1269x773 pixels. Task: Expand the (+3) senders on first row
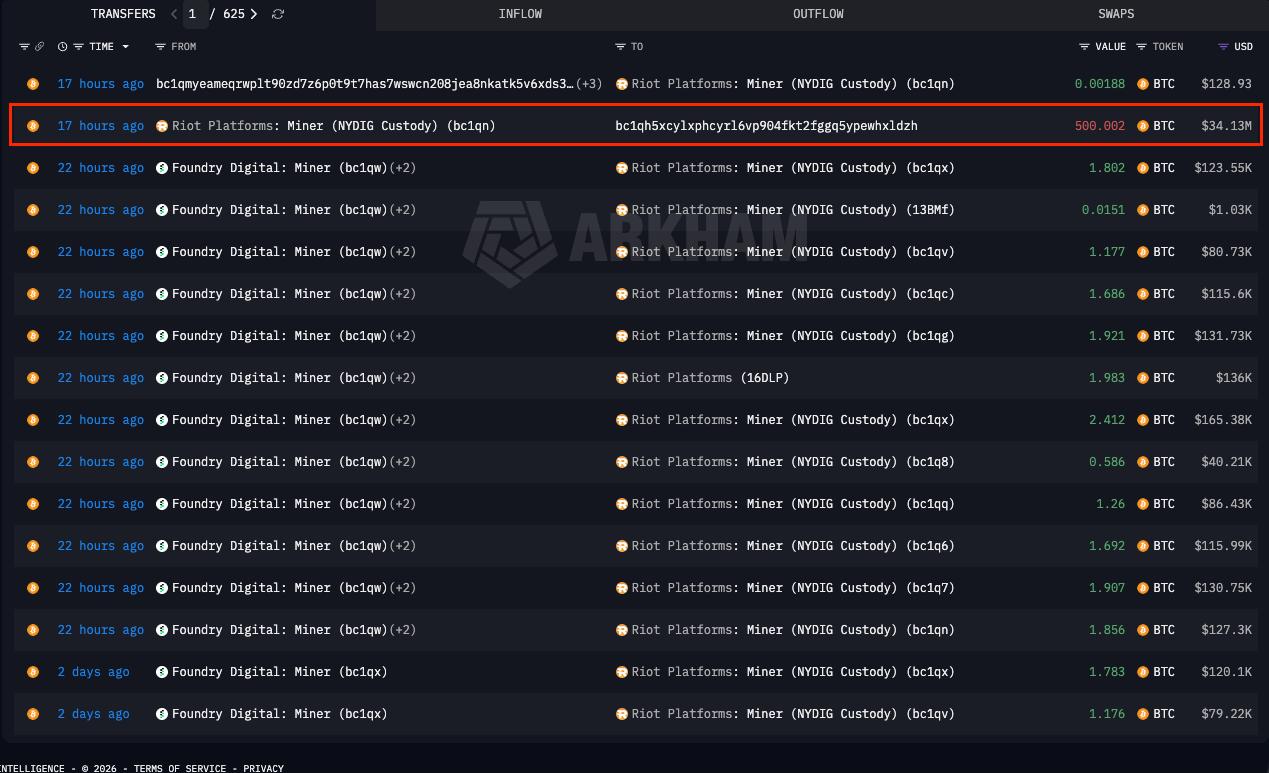click(x=590, y=84)
